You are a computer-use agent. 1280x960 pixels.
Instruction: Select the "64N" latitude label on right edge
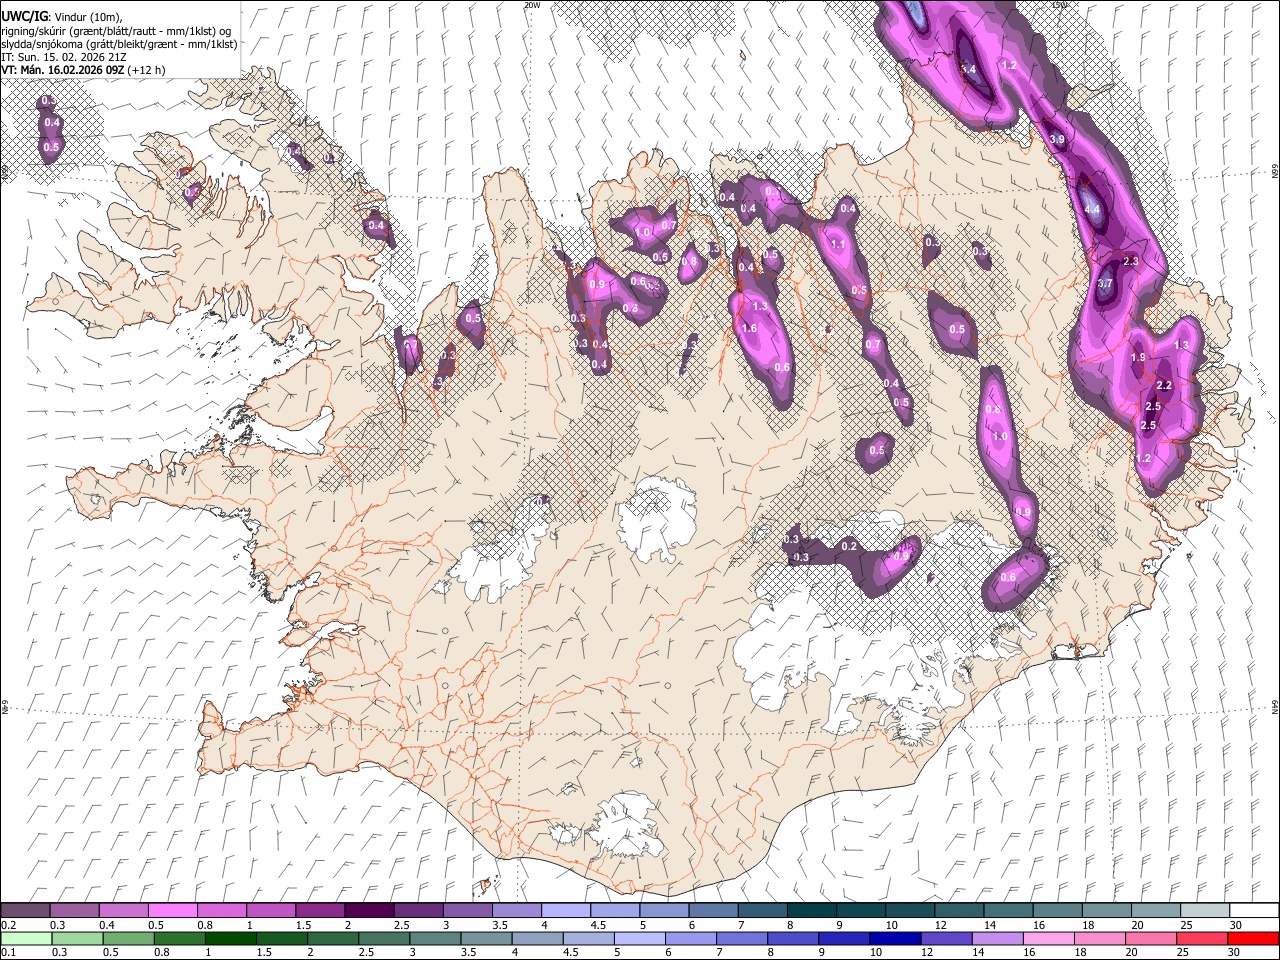coord(1275,707)
